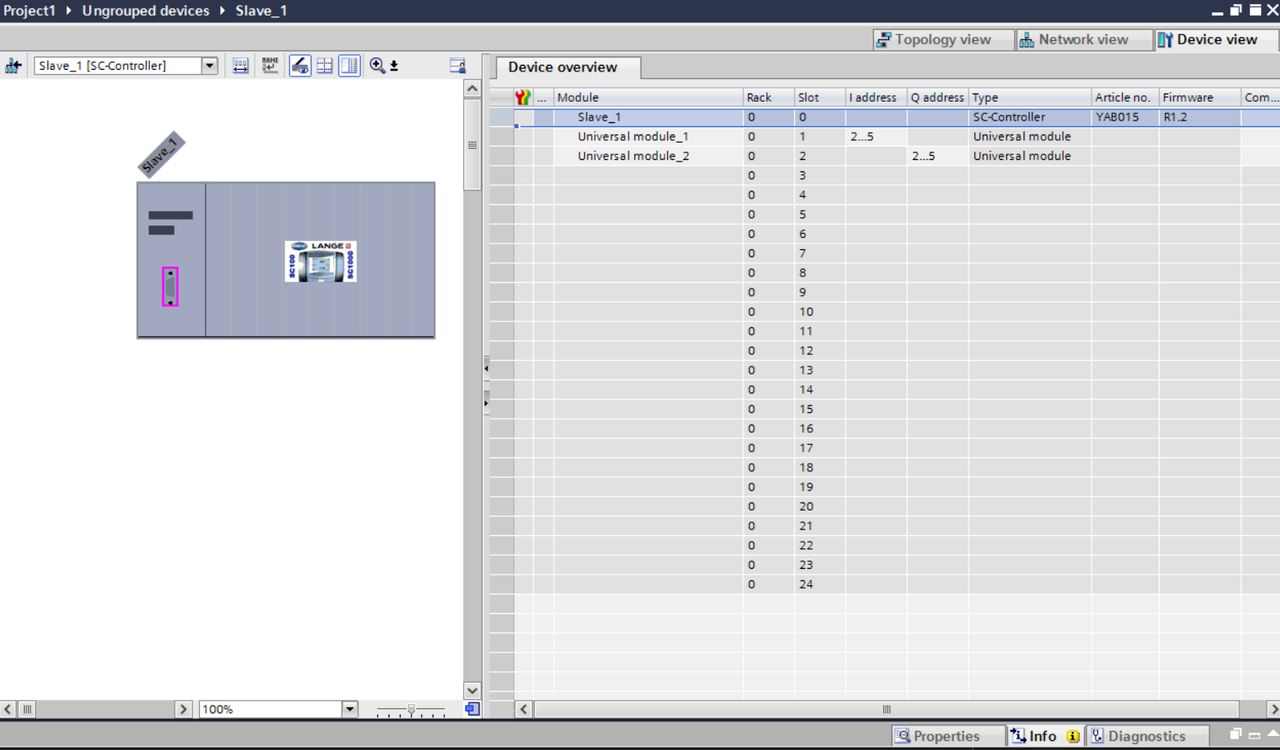Select the magenta PROFIBUS port on device
1280x750 pixels.
click(170, 287)
